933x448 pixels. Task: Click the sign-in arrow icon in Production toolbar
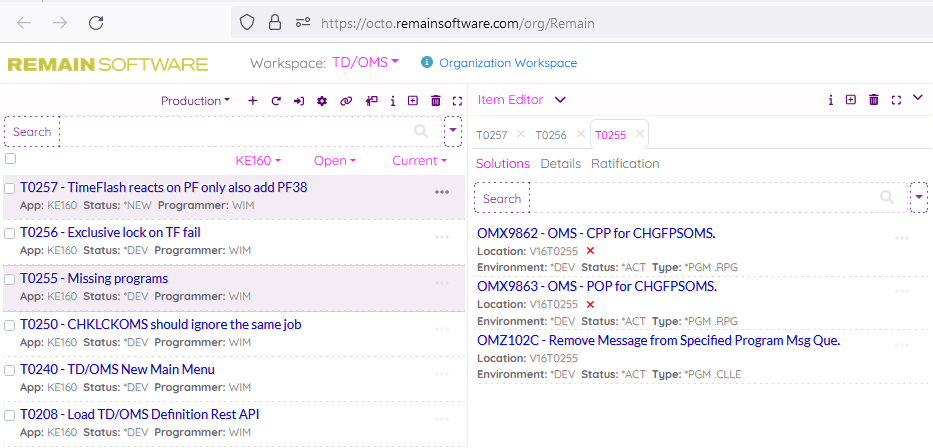tap(299, 101)
